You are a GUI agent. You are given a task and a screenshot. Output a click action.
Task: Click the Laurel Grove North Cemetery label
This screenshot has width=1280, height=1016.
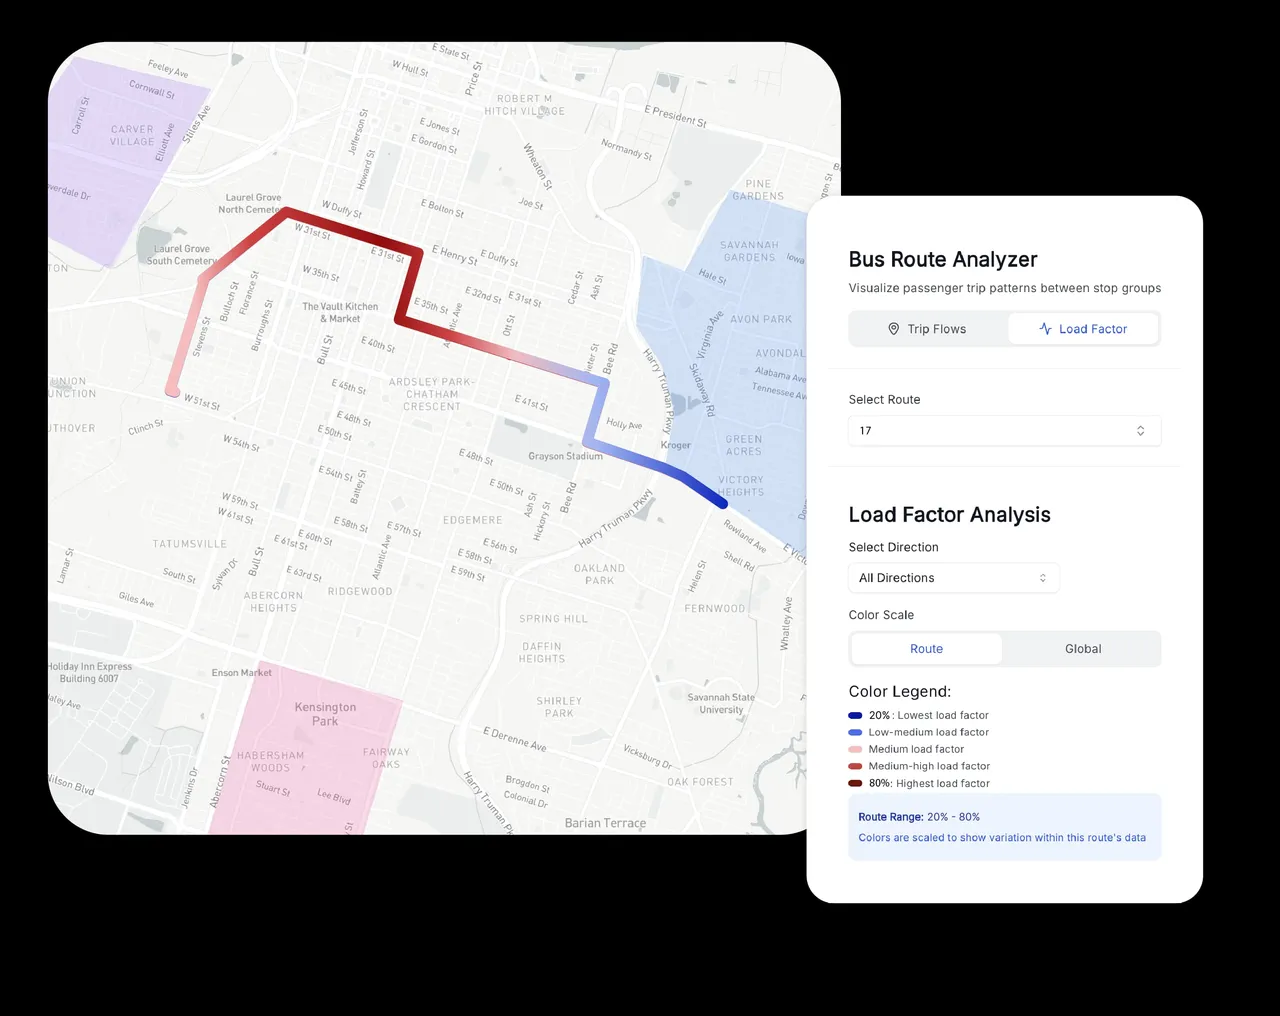tap(252, 204)
